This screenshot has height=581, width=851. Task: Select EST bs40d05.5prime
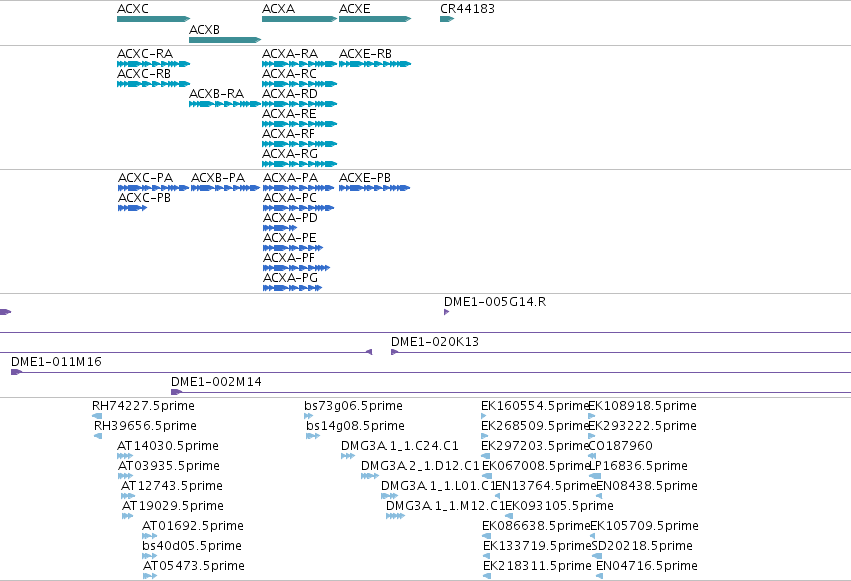(x=149, y=556)
